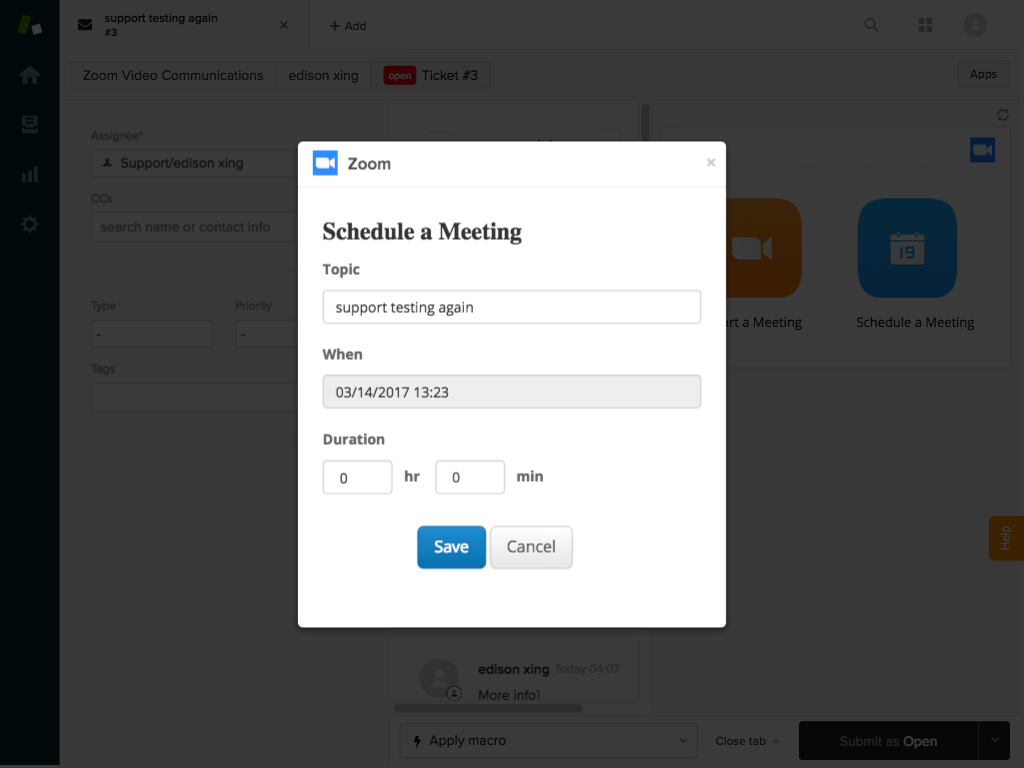Click the Save button in dialog
Viewport: 1024px width, 768px height.
click(x=451, y=547)
